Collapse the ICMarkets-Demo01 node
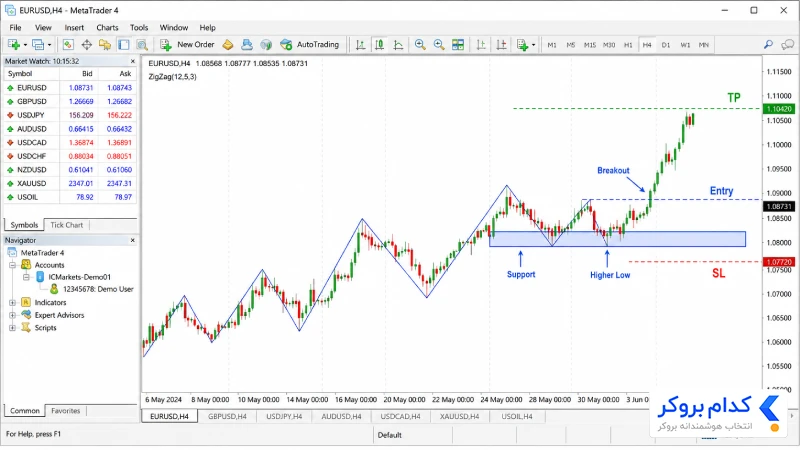This screenshot has width=800, height=450. (26, 277)
